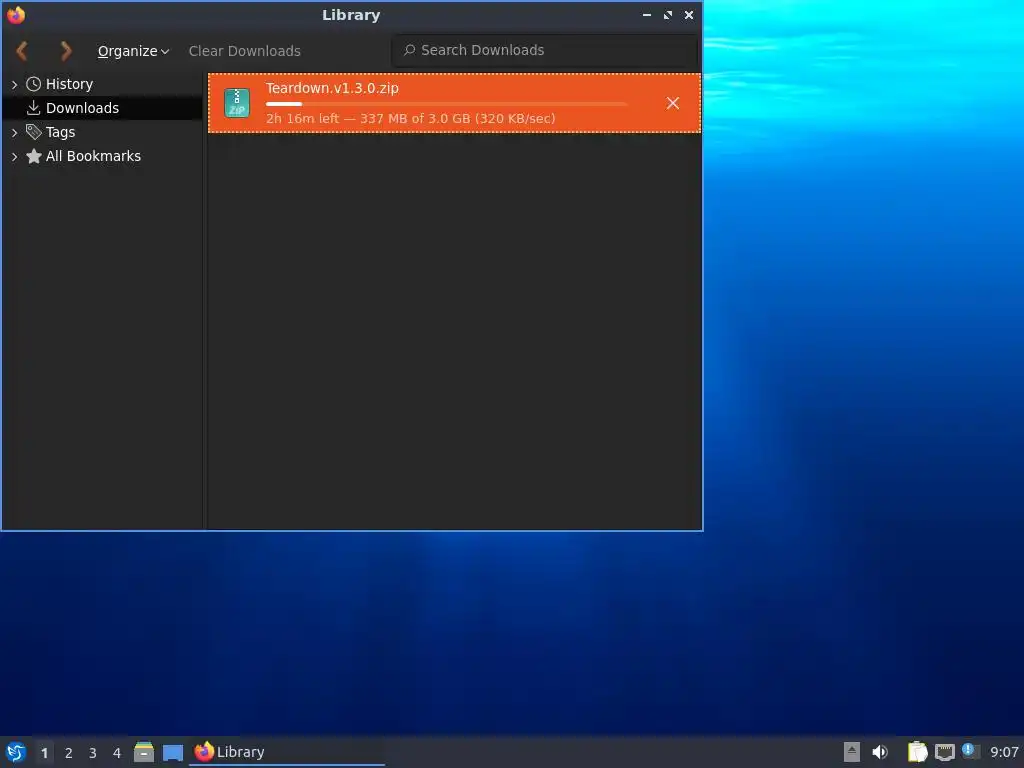
Task: Focus the Search Downloads field
Action: (x=545, y=50)
